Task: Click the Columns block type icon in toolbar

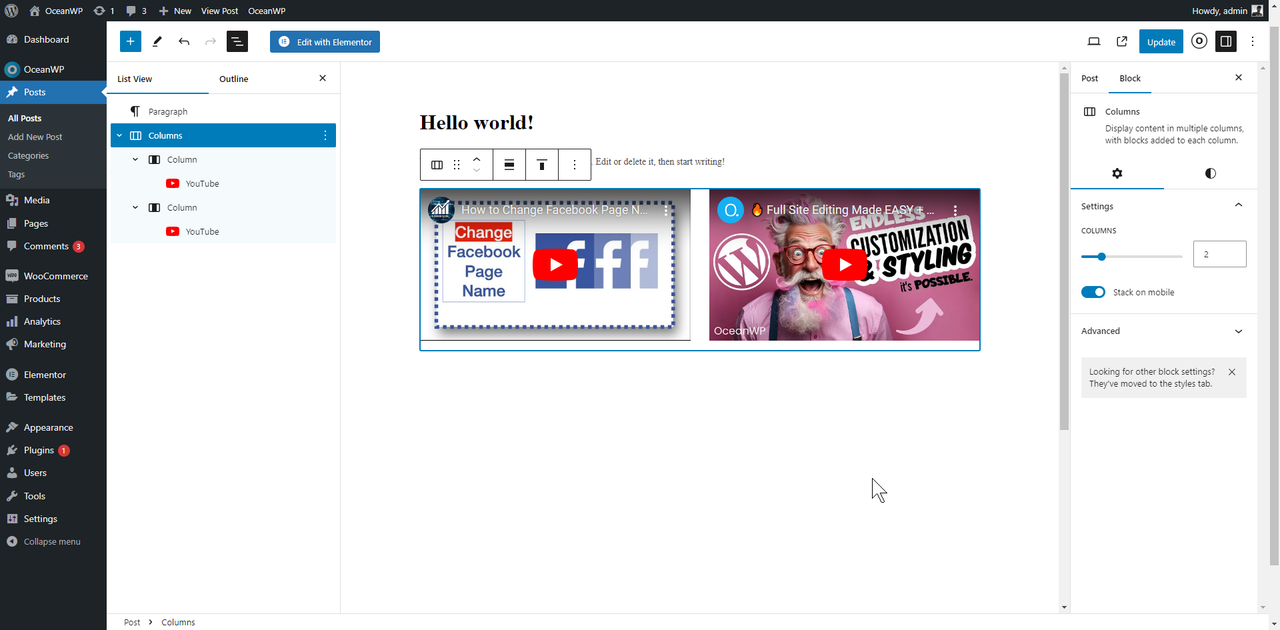Action: coord(437,165)
